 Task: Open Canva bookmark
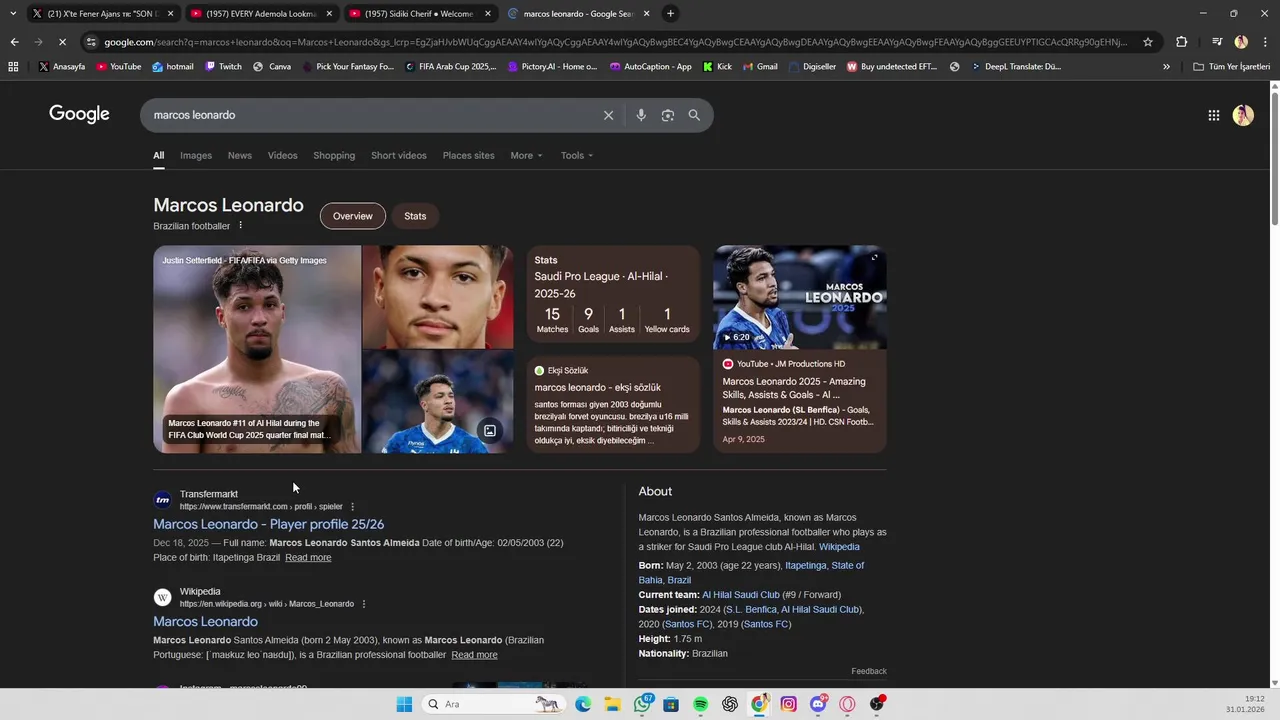click(x=272, y=67)
